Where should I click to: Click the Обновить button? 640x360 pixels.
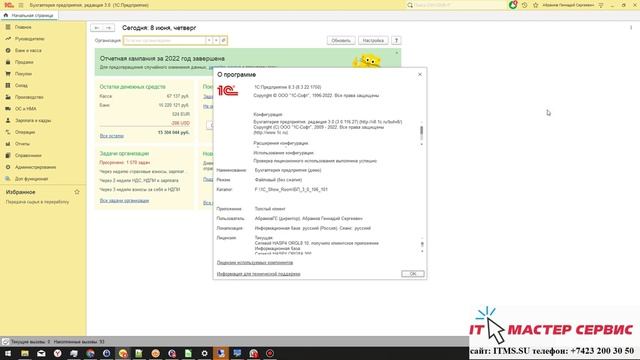point(341,40)
